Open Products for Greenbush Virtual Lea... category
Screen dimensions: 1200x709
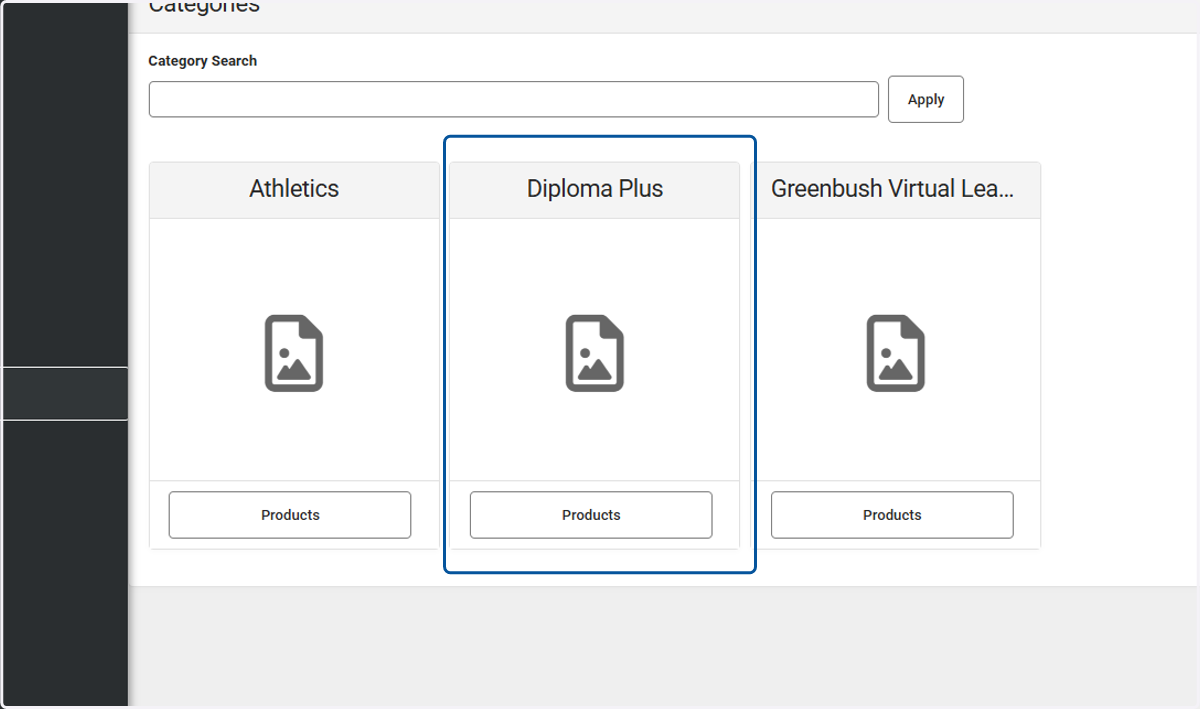tap(892, 515)
